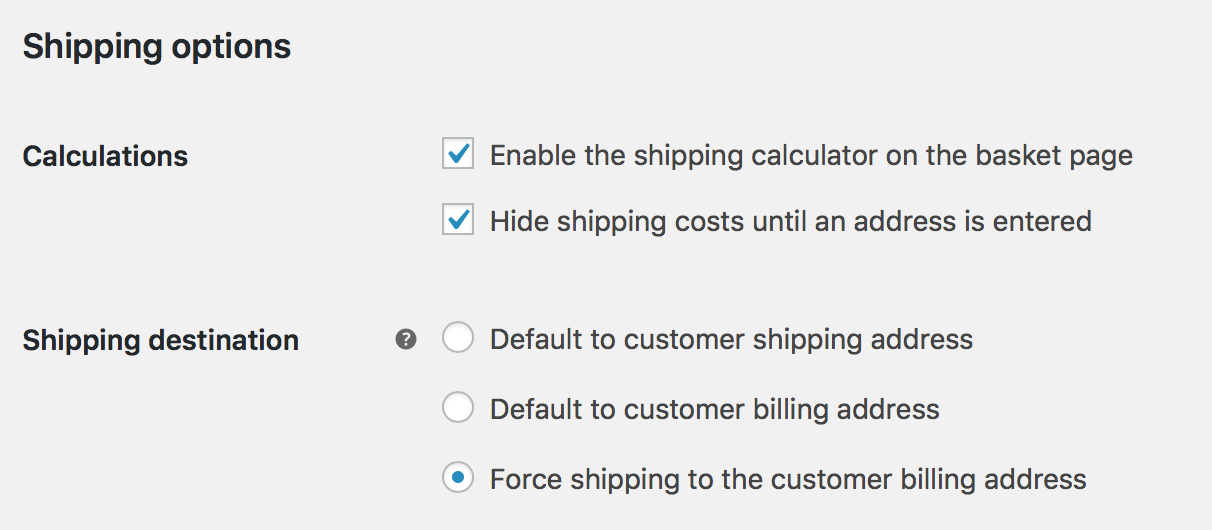
Task: Click 'Default to customer shipping address' text
Action: click(731, 340)
